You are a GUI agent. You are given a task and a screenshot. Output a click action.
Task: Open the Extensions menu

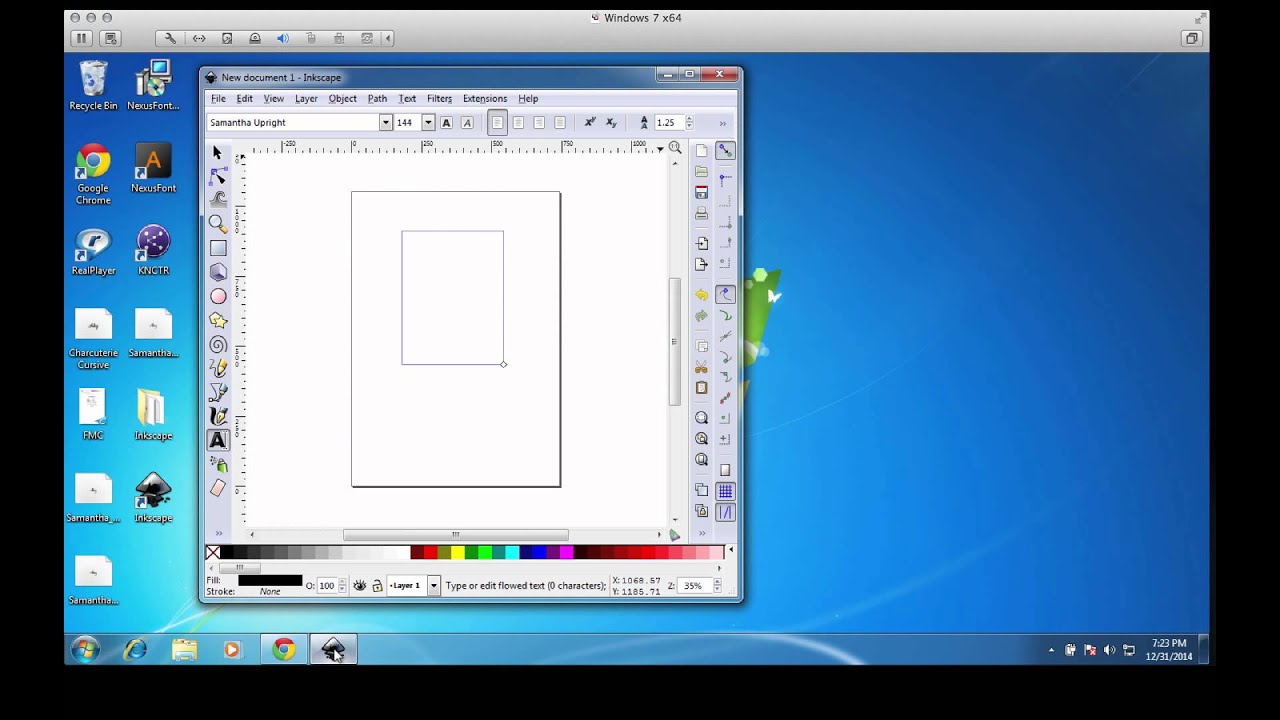click(x=485, y=99)
